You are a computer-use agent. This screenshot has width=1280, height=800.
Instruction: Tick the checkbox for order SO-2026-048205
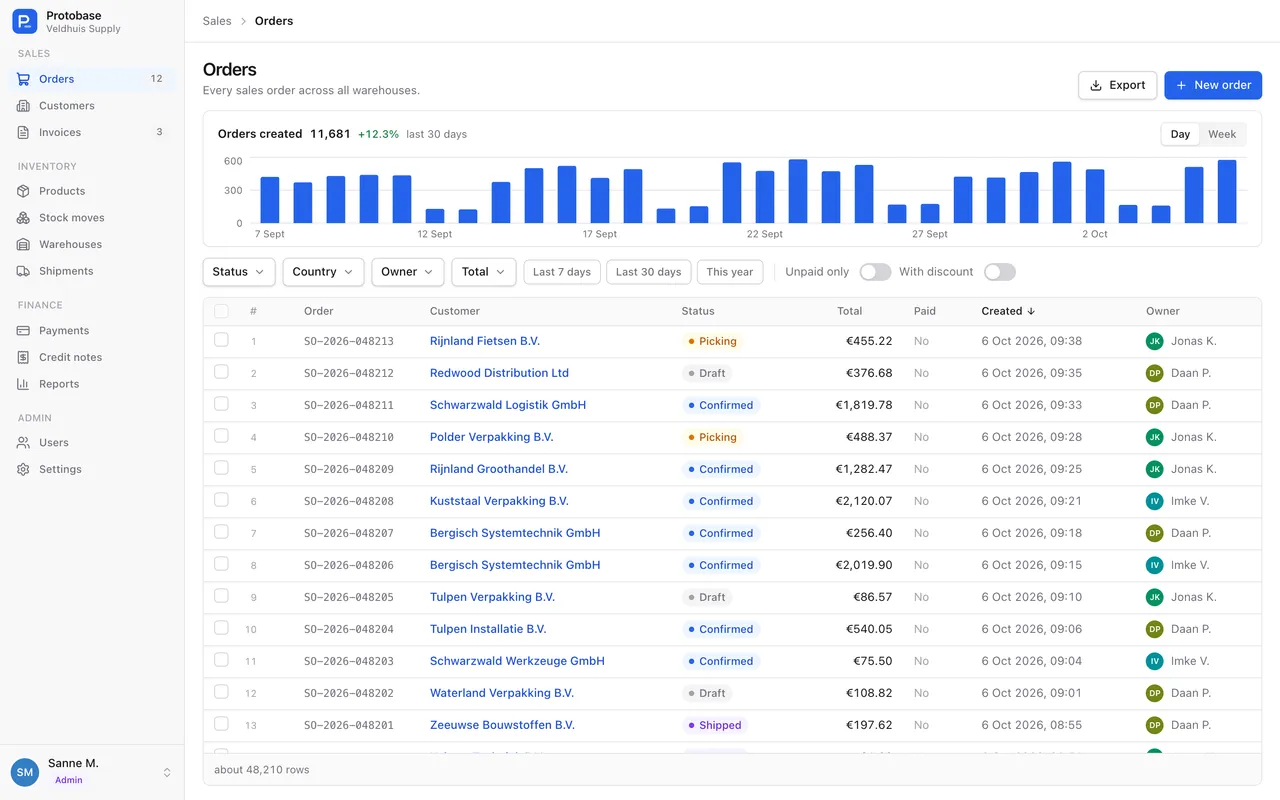pos(221,596)
